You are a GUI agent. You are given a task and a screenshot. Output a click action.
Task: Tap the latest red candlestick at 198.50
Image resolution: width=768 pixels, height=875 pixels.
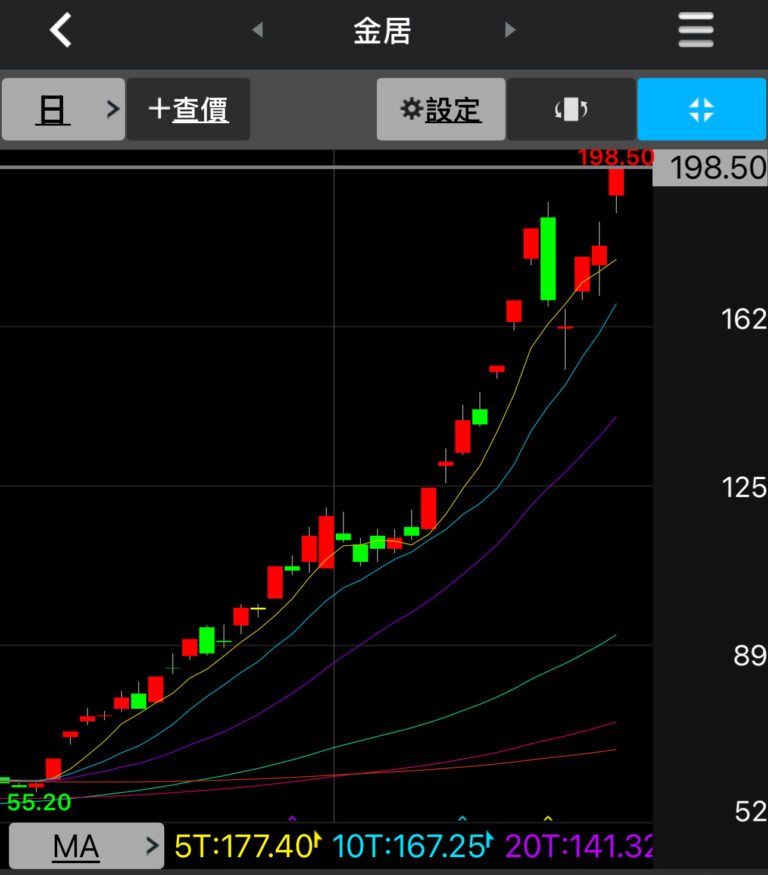(x=616, y=182)
